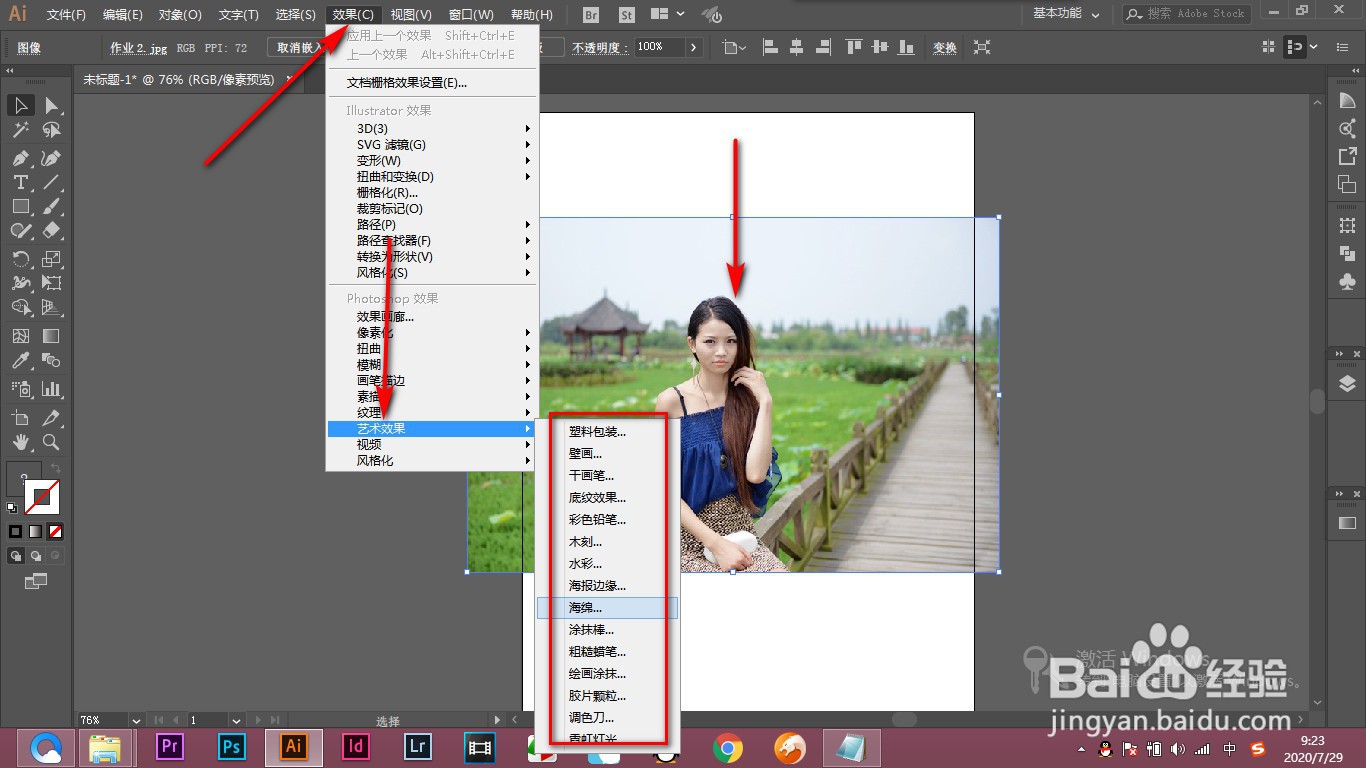
Task: Expand the 3D(3) submenu
Action: [432, 128]
